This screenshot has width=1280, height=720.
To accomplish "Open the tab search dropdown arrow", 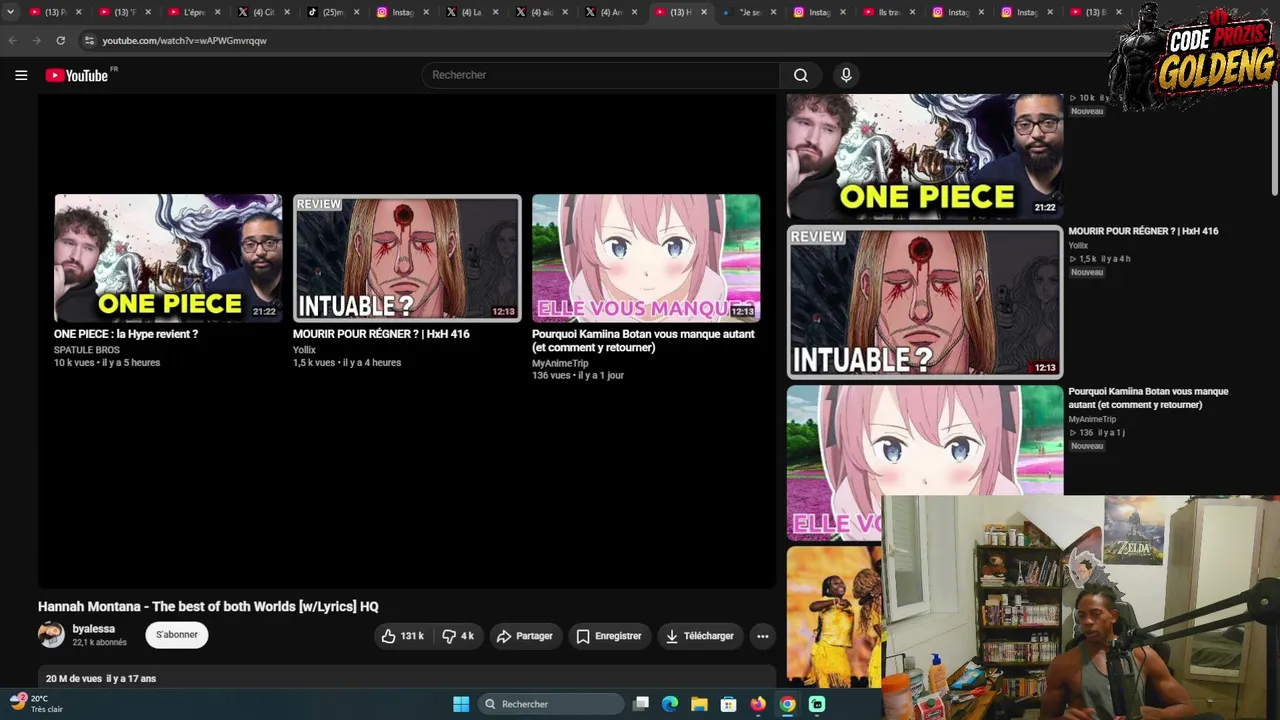I will [10, 12].
